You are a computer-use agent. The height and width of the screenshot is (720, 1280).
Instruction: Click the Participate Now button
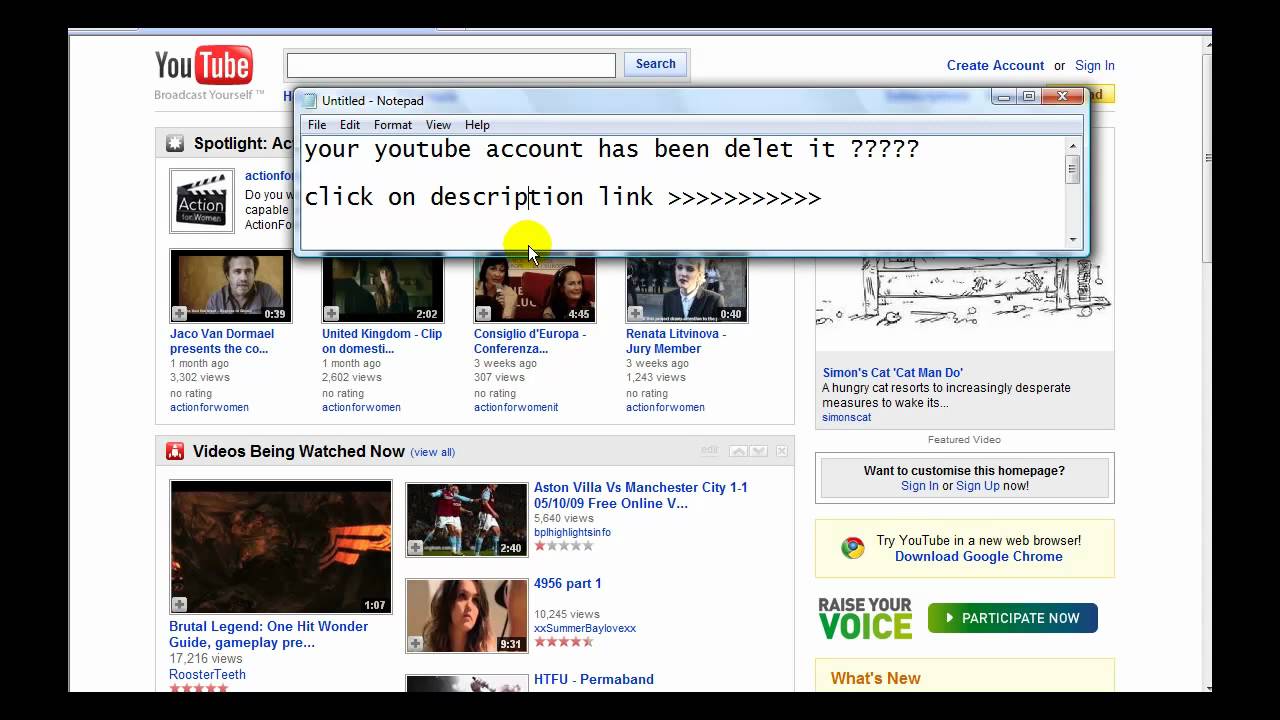[x=1012, y=618]
